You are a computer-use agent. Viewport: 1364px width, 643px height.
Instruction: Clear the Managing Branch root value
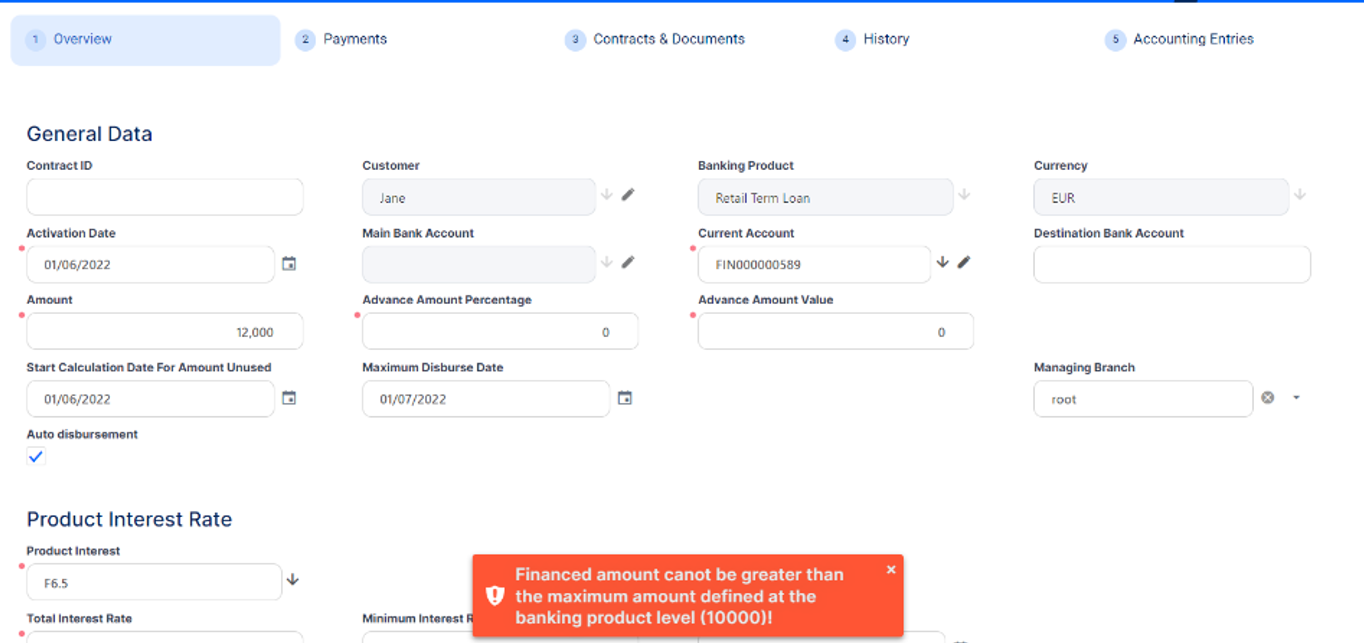tap(1268, 398)
